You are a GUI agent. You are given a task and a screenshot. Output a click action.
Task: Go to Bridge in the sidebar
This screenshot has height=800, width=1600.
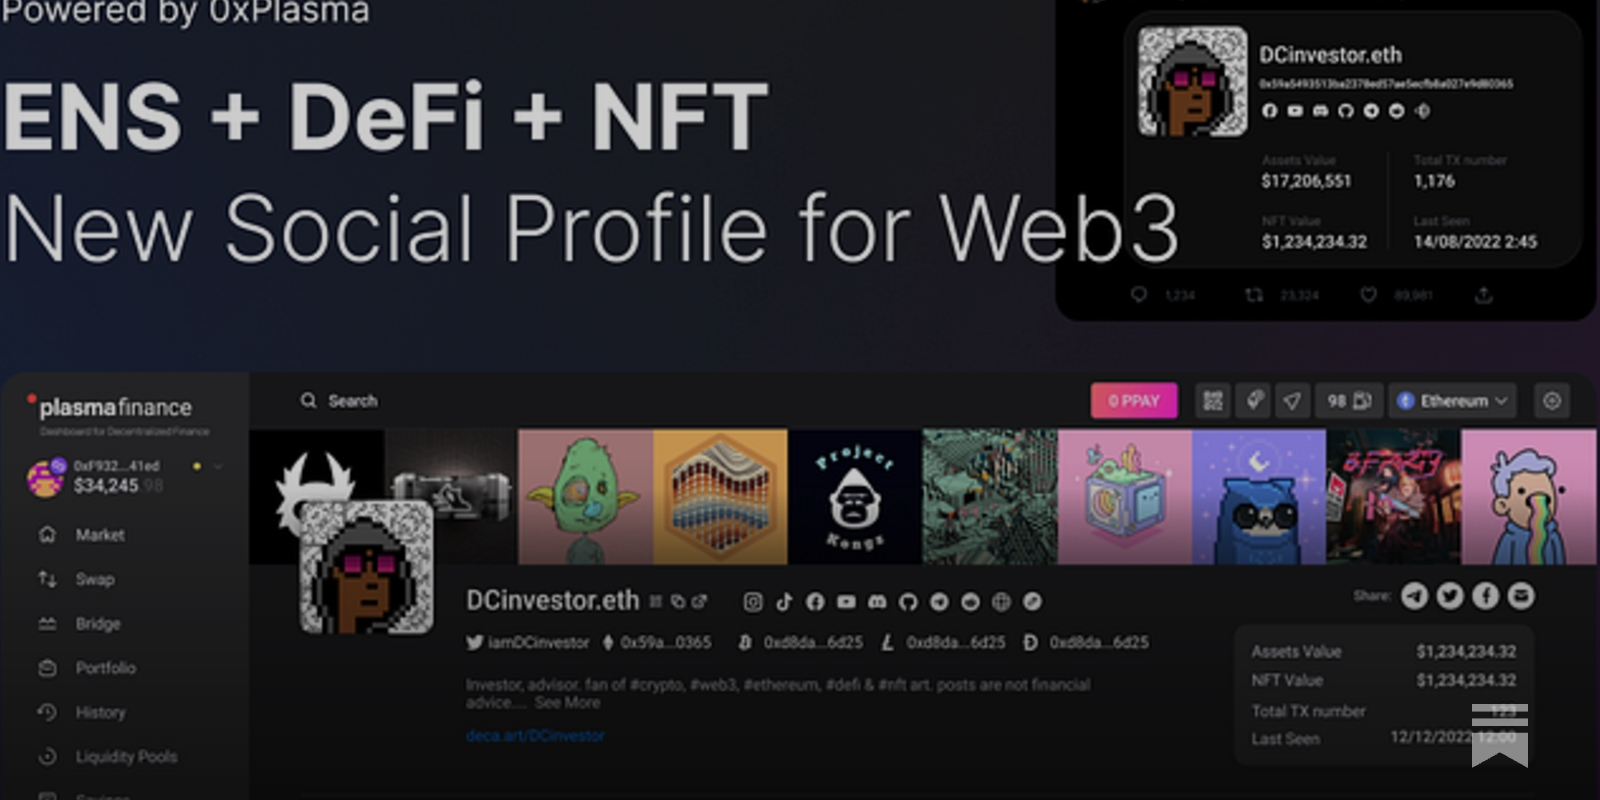click(x=98, y=623)
